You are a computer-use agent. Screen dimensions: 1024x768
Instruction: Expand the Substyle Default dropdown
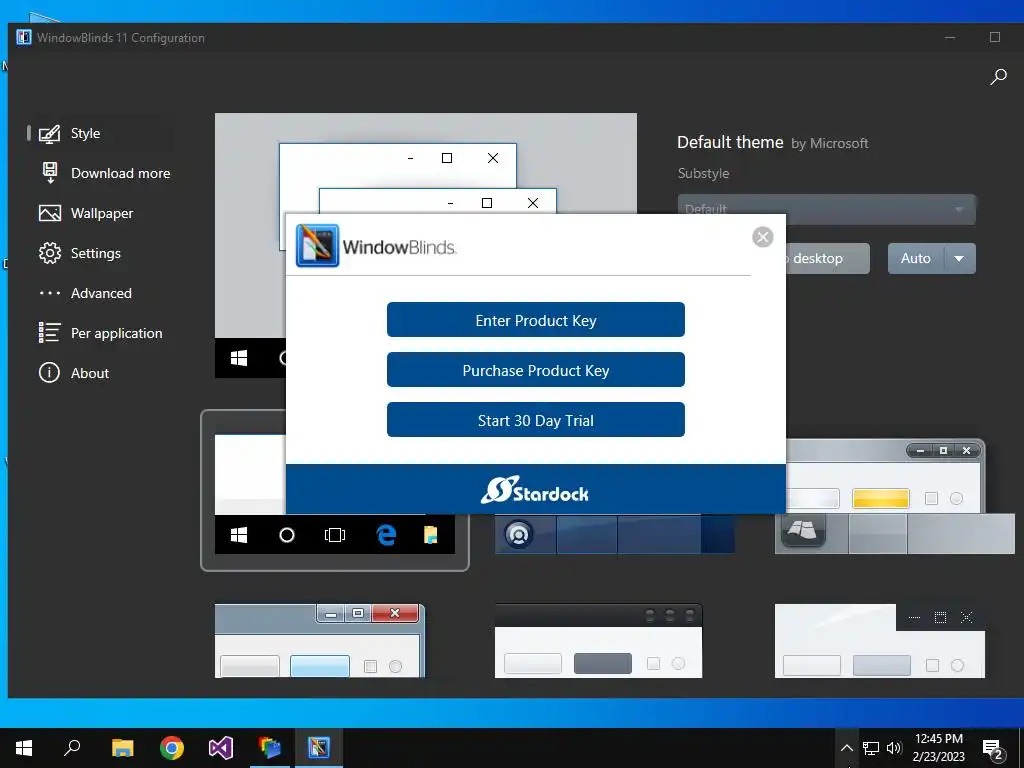tap(826, 210)
